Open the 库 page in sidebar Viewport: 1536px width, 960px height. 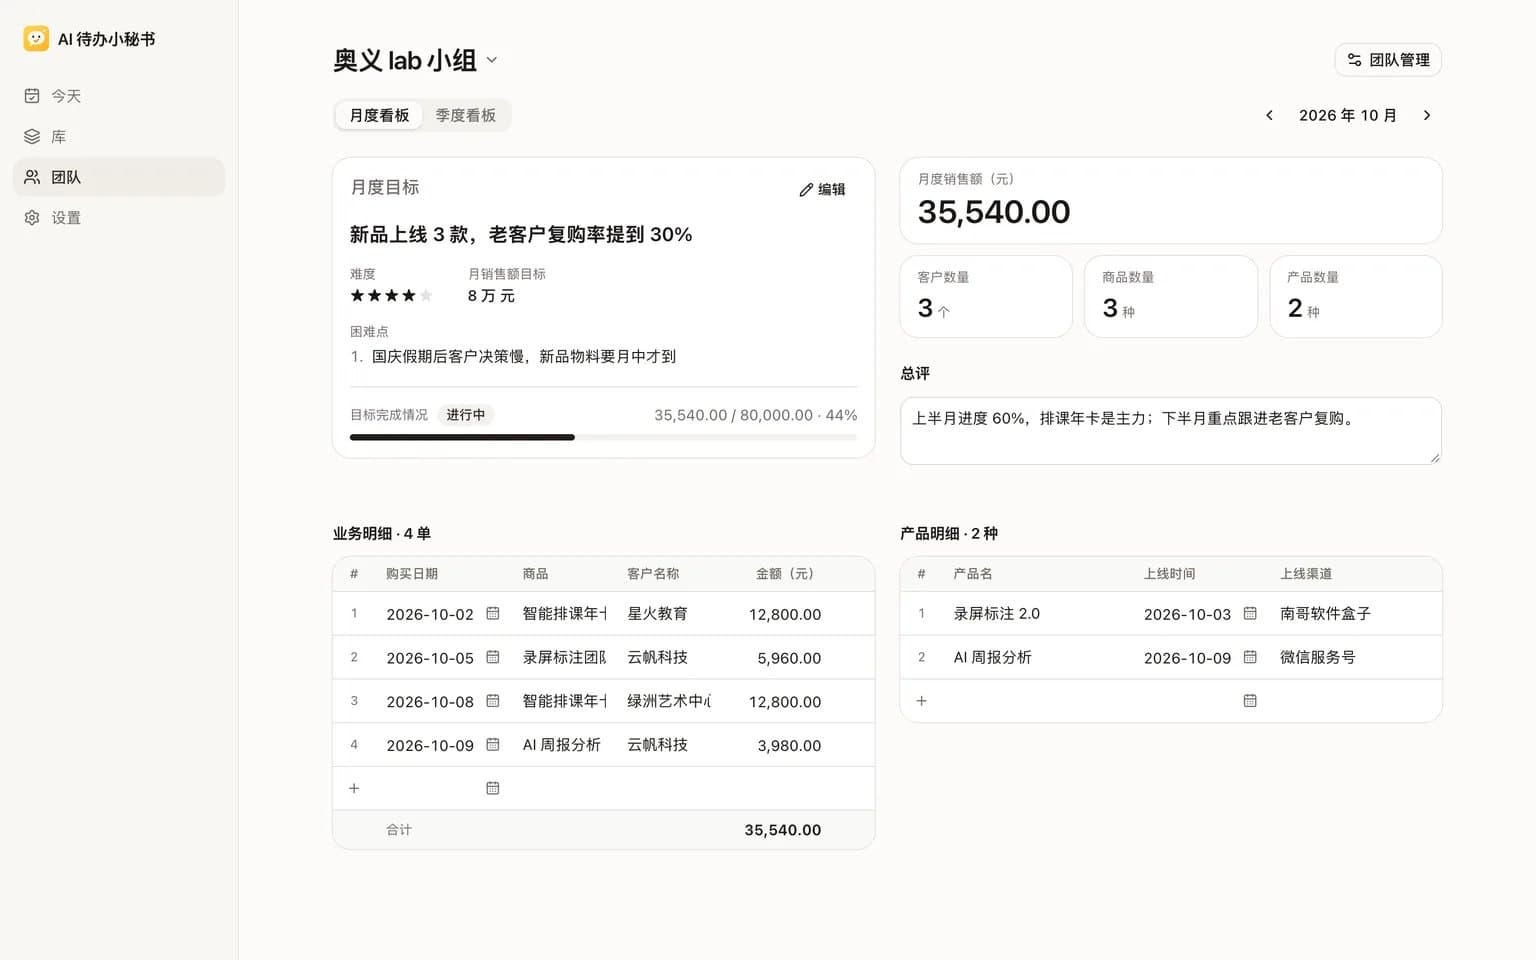119,136
